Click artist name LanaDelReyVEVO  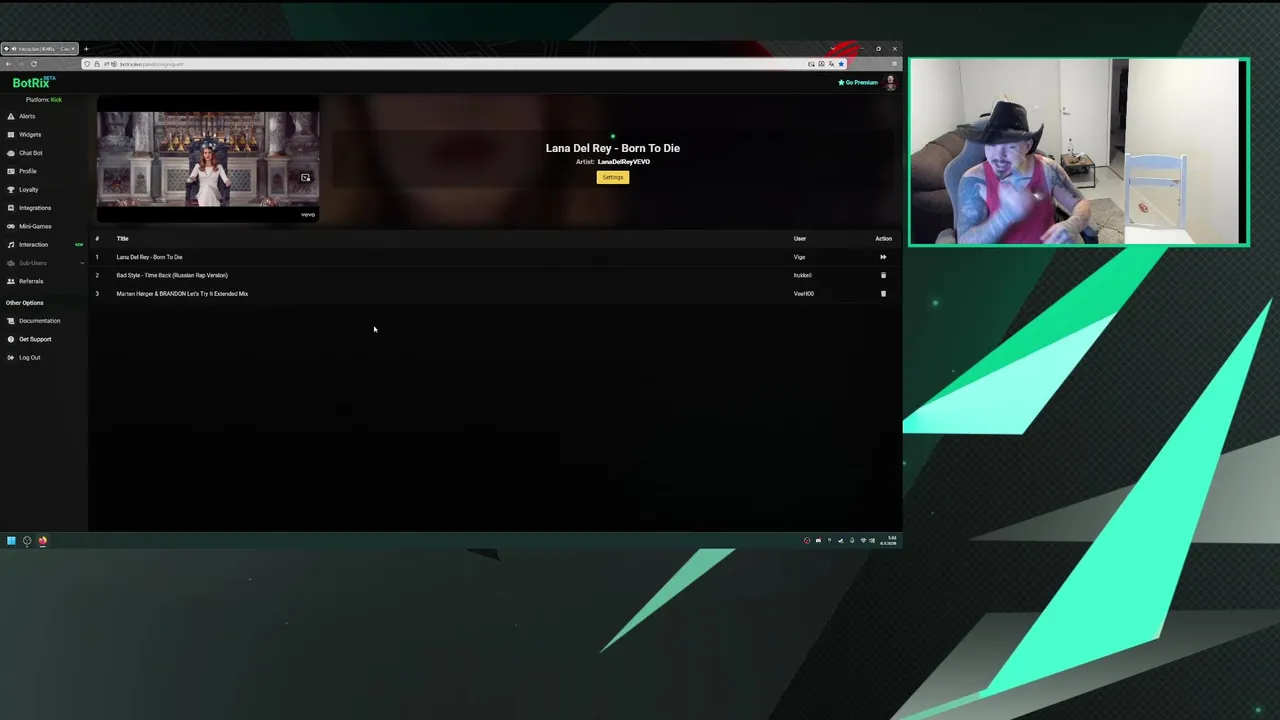point(624,162)
